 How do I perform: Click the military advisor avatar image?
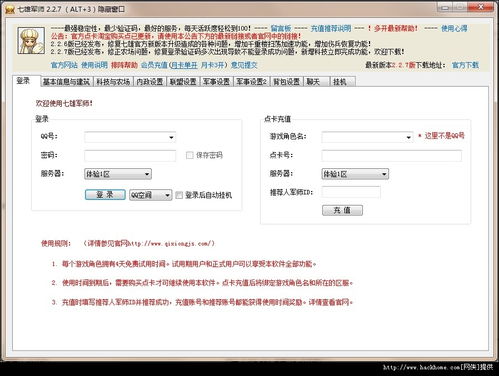point(31,41)
